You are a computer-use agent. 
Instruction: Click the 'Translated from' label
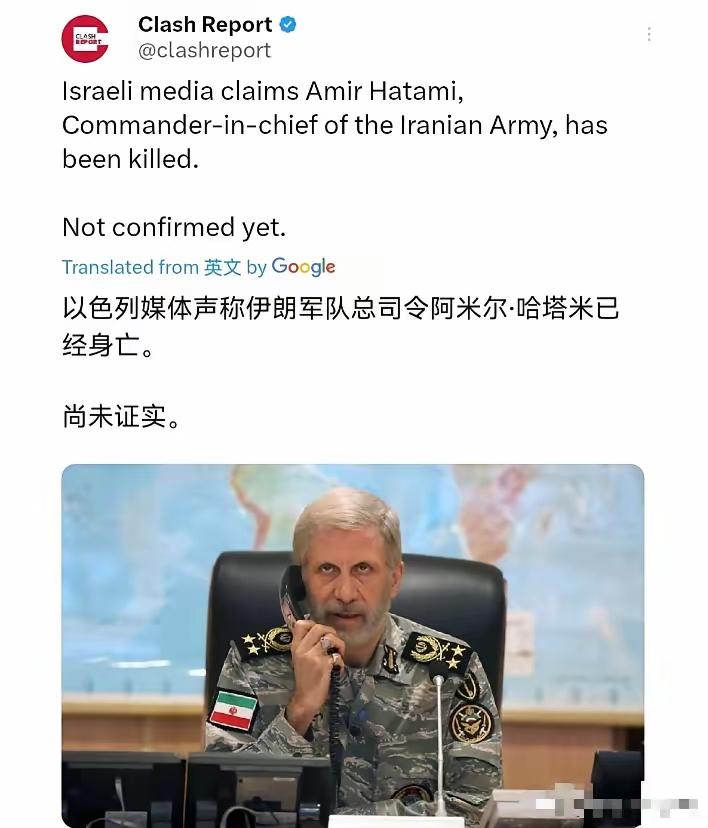pos(130,267)
